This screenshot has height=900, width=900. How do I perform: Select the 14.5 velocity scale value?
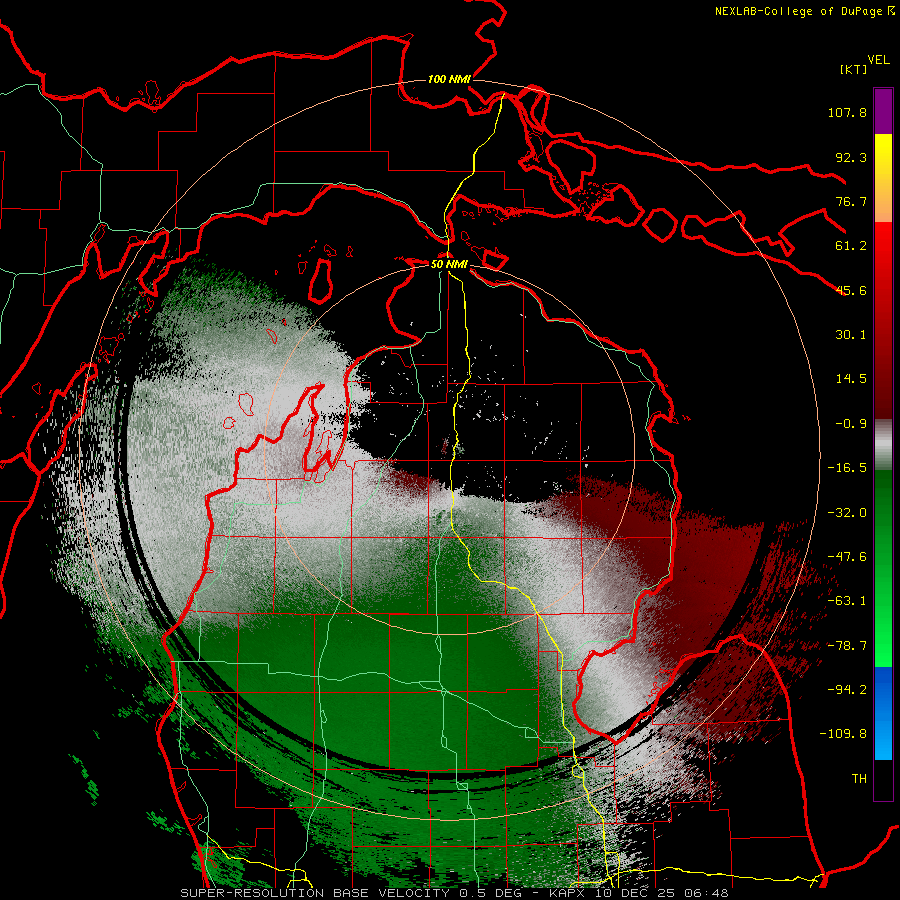[x=851, y=379]
